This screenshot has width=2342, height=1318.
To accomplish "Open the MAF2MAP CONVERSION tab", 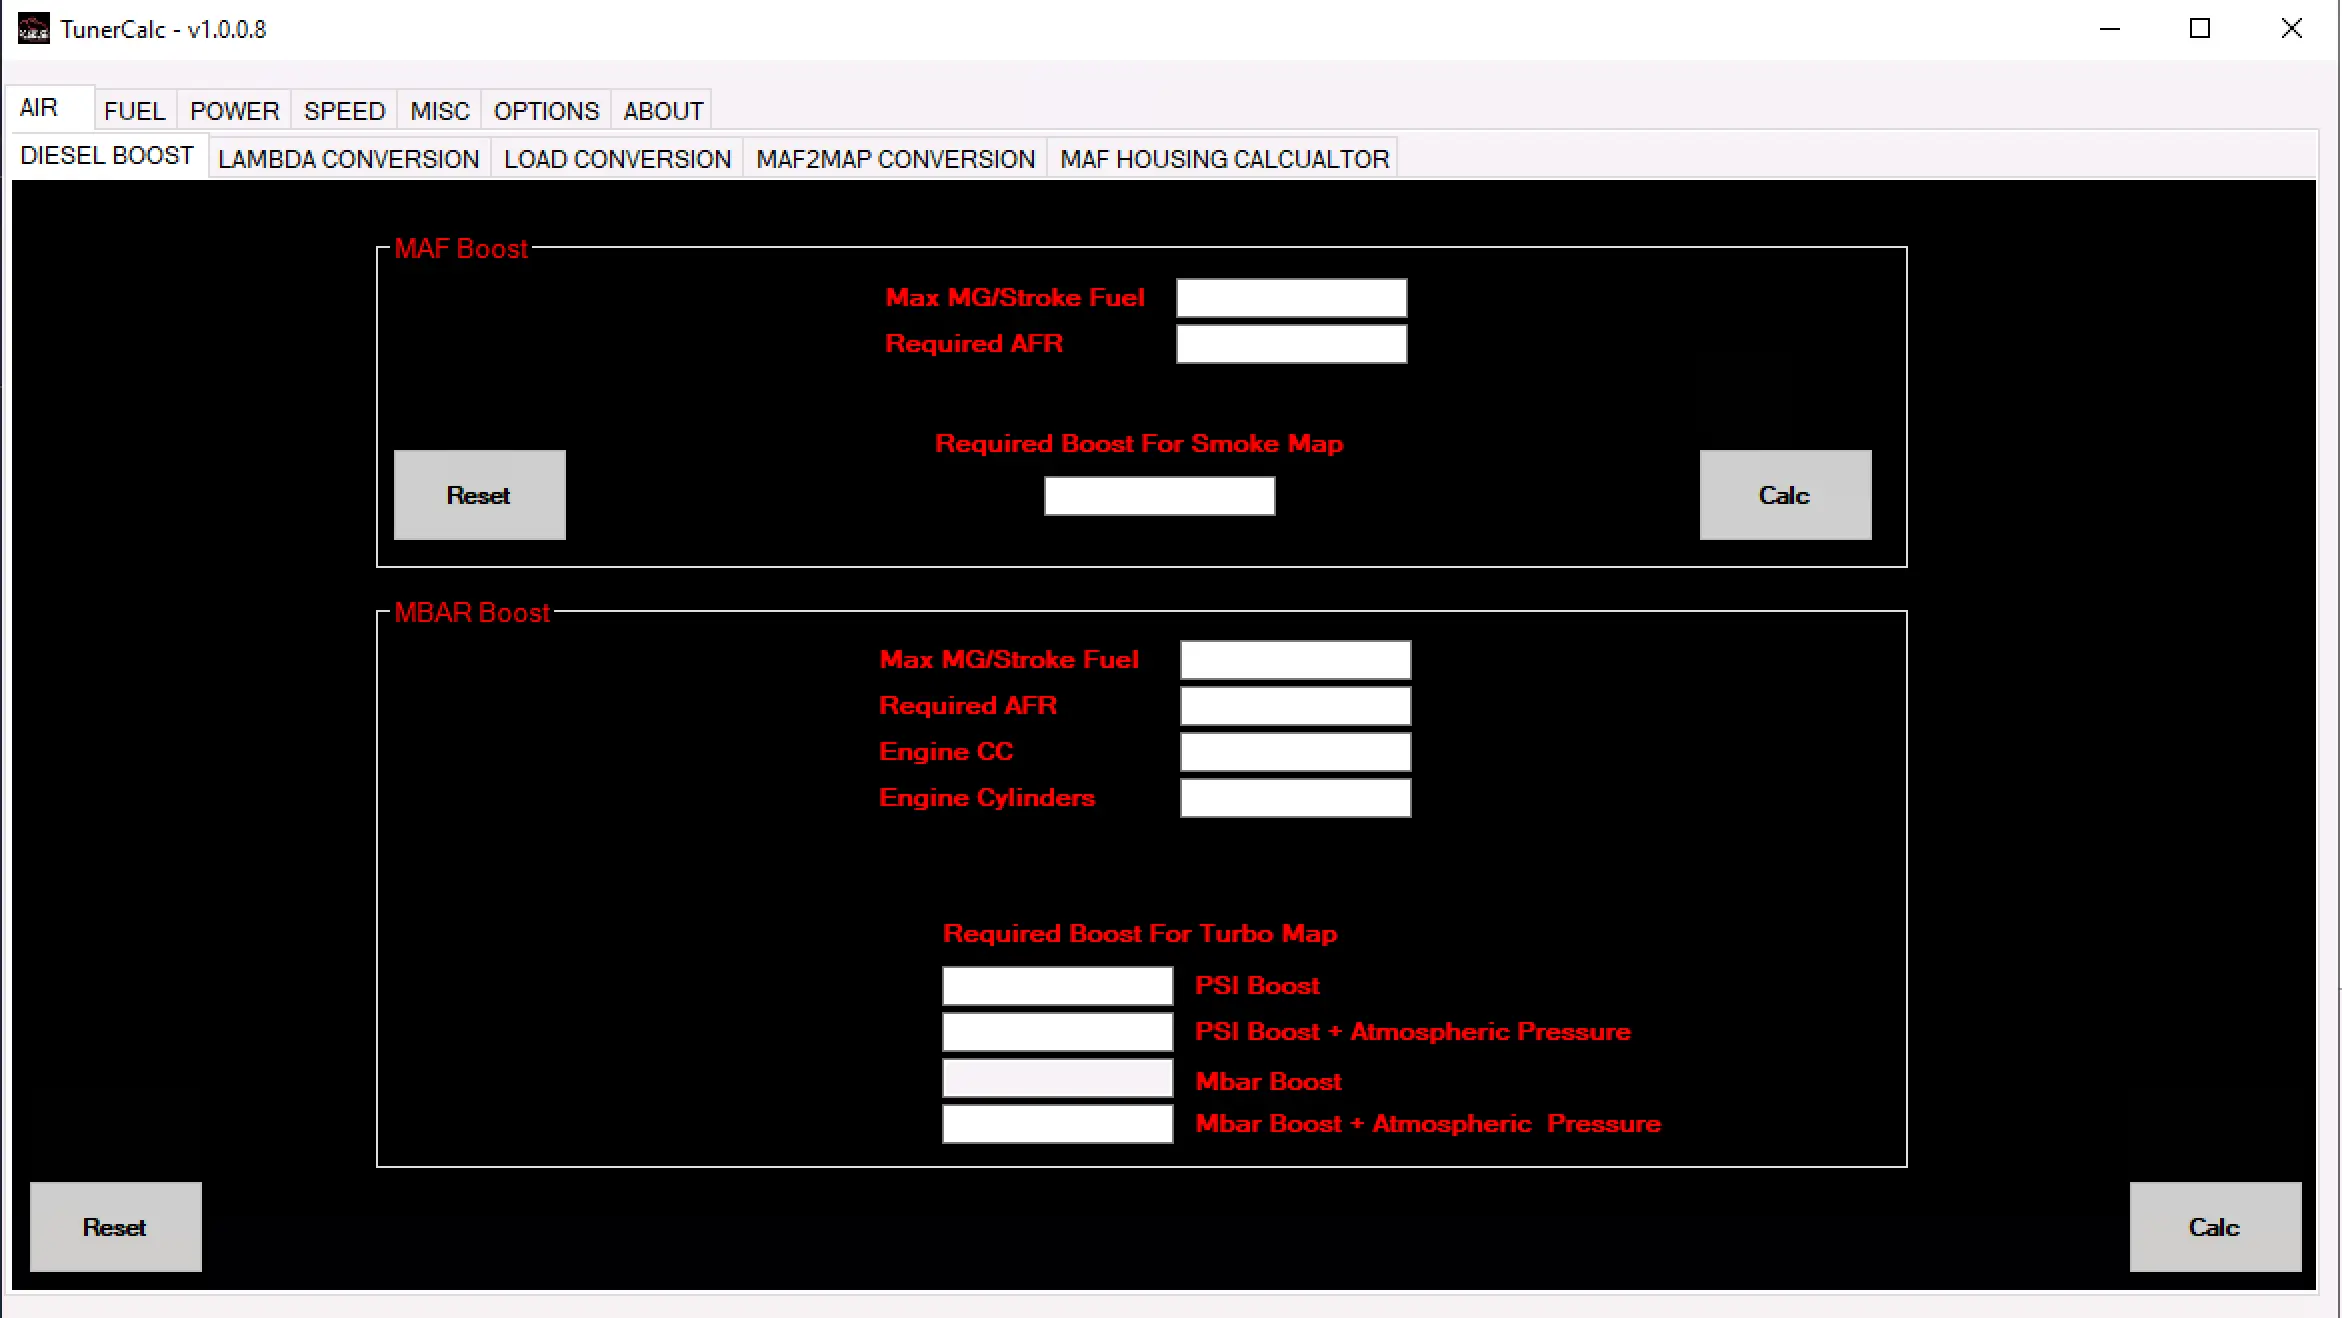I will click(895, 158).
